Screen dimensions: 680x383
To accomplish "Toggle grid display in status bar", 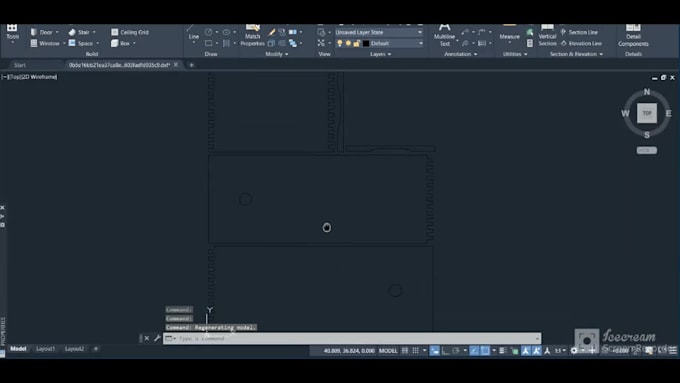I will [x=405, y=350].
